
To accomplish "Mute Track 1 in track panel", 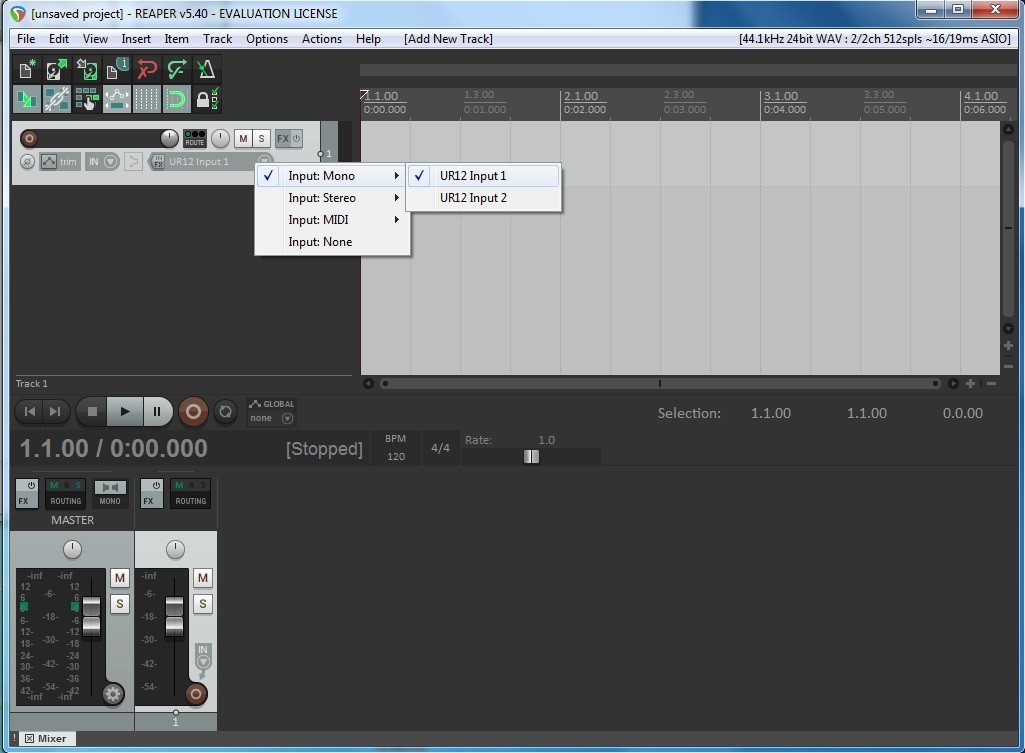I will pos(243,139).
